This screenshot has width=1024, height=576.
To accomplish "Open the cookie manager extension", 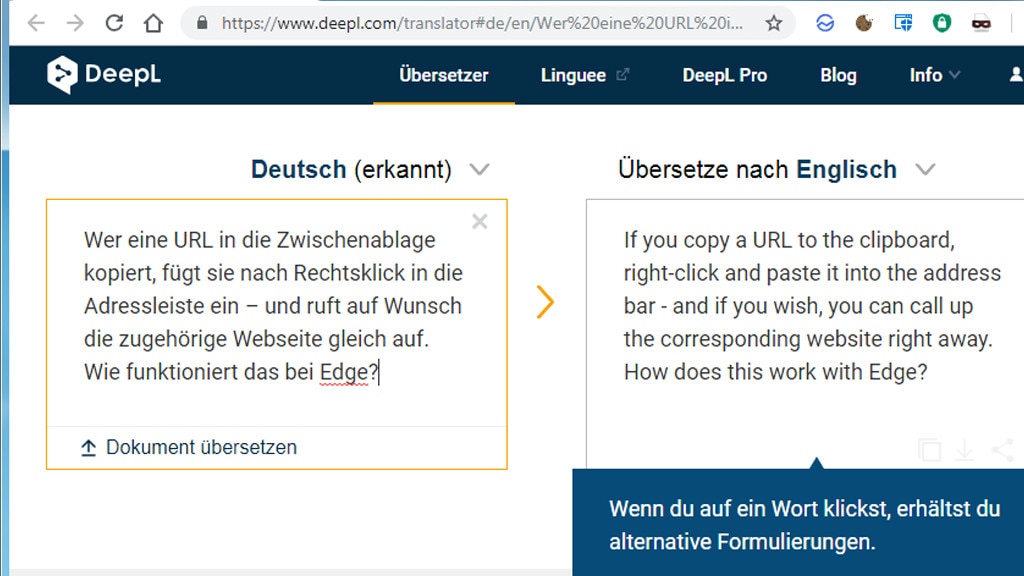I will point(862,22).
